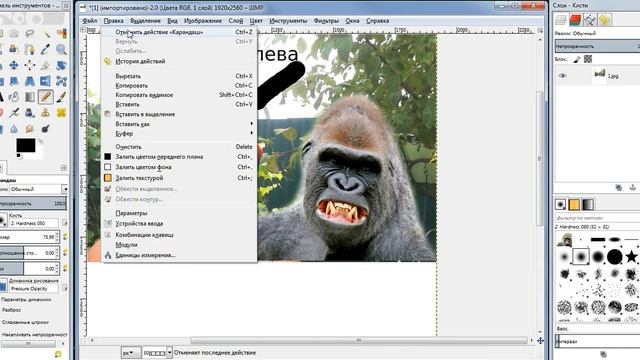Switch to the Gradients tab in brushes dock
This screenshot has width=640, height=360.
pos(588,204)
